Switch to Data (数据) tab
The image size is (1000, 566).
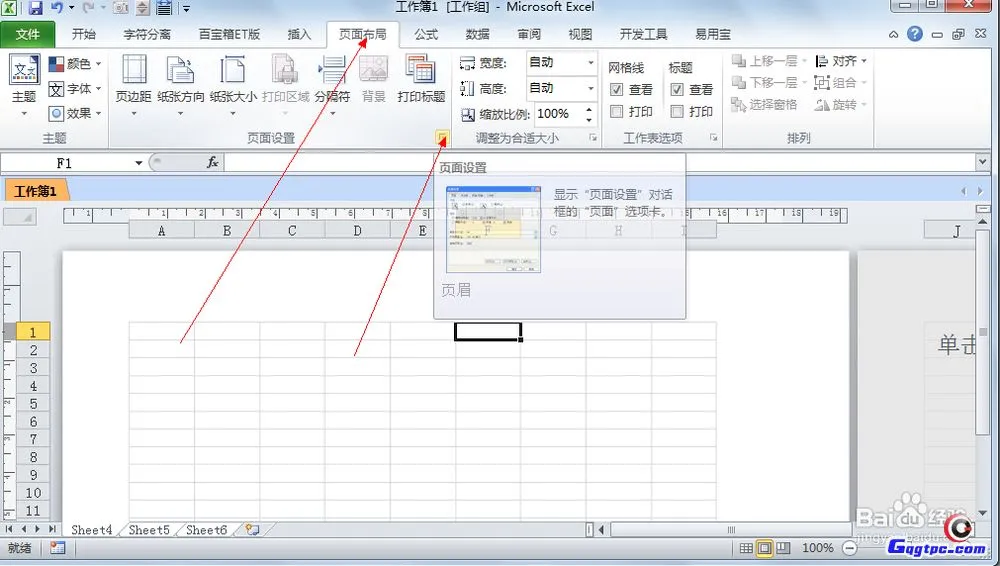coord(478,34)
